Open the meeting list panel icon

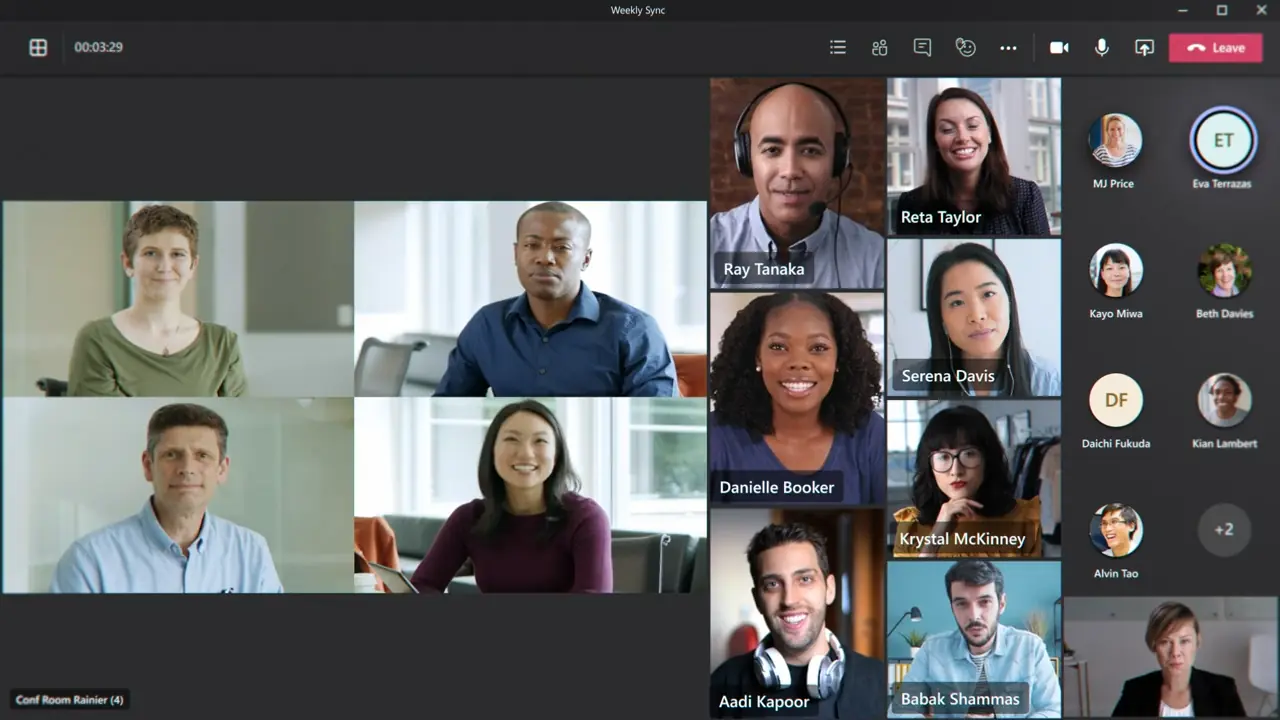click(838, 48)
